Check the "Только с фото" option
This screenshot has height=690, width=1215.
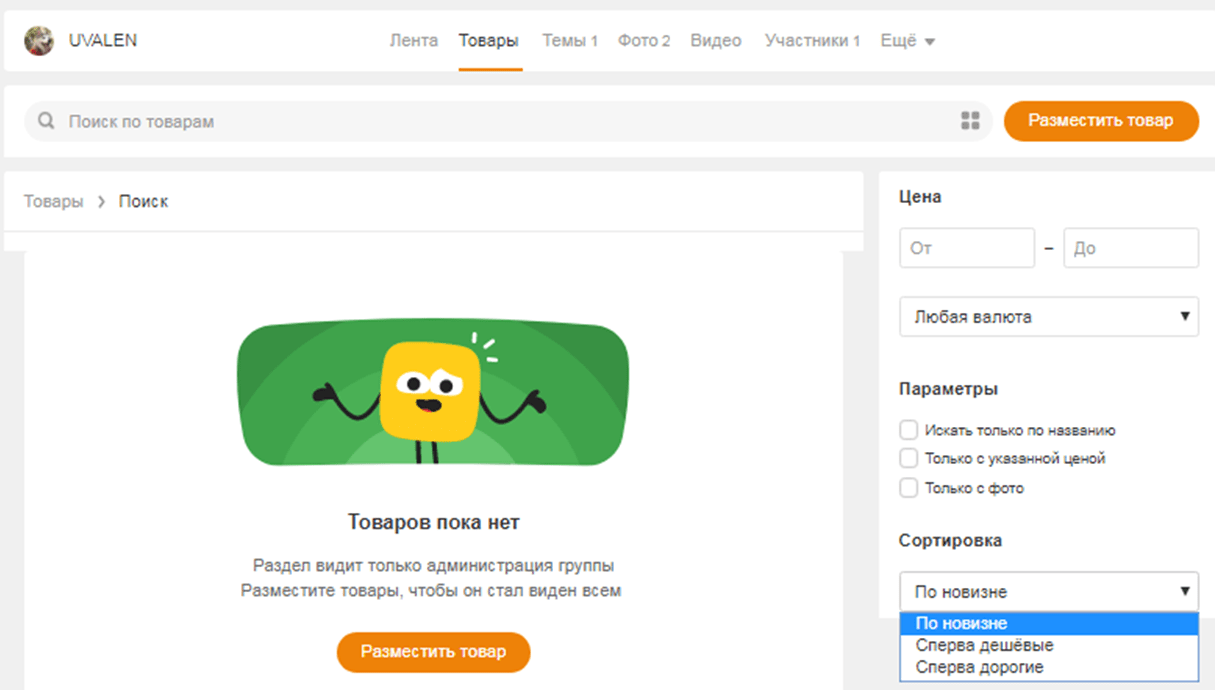[x=908, y=488]
